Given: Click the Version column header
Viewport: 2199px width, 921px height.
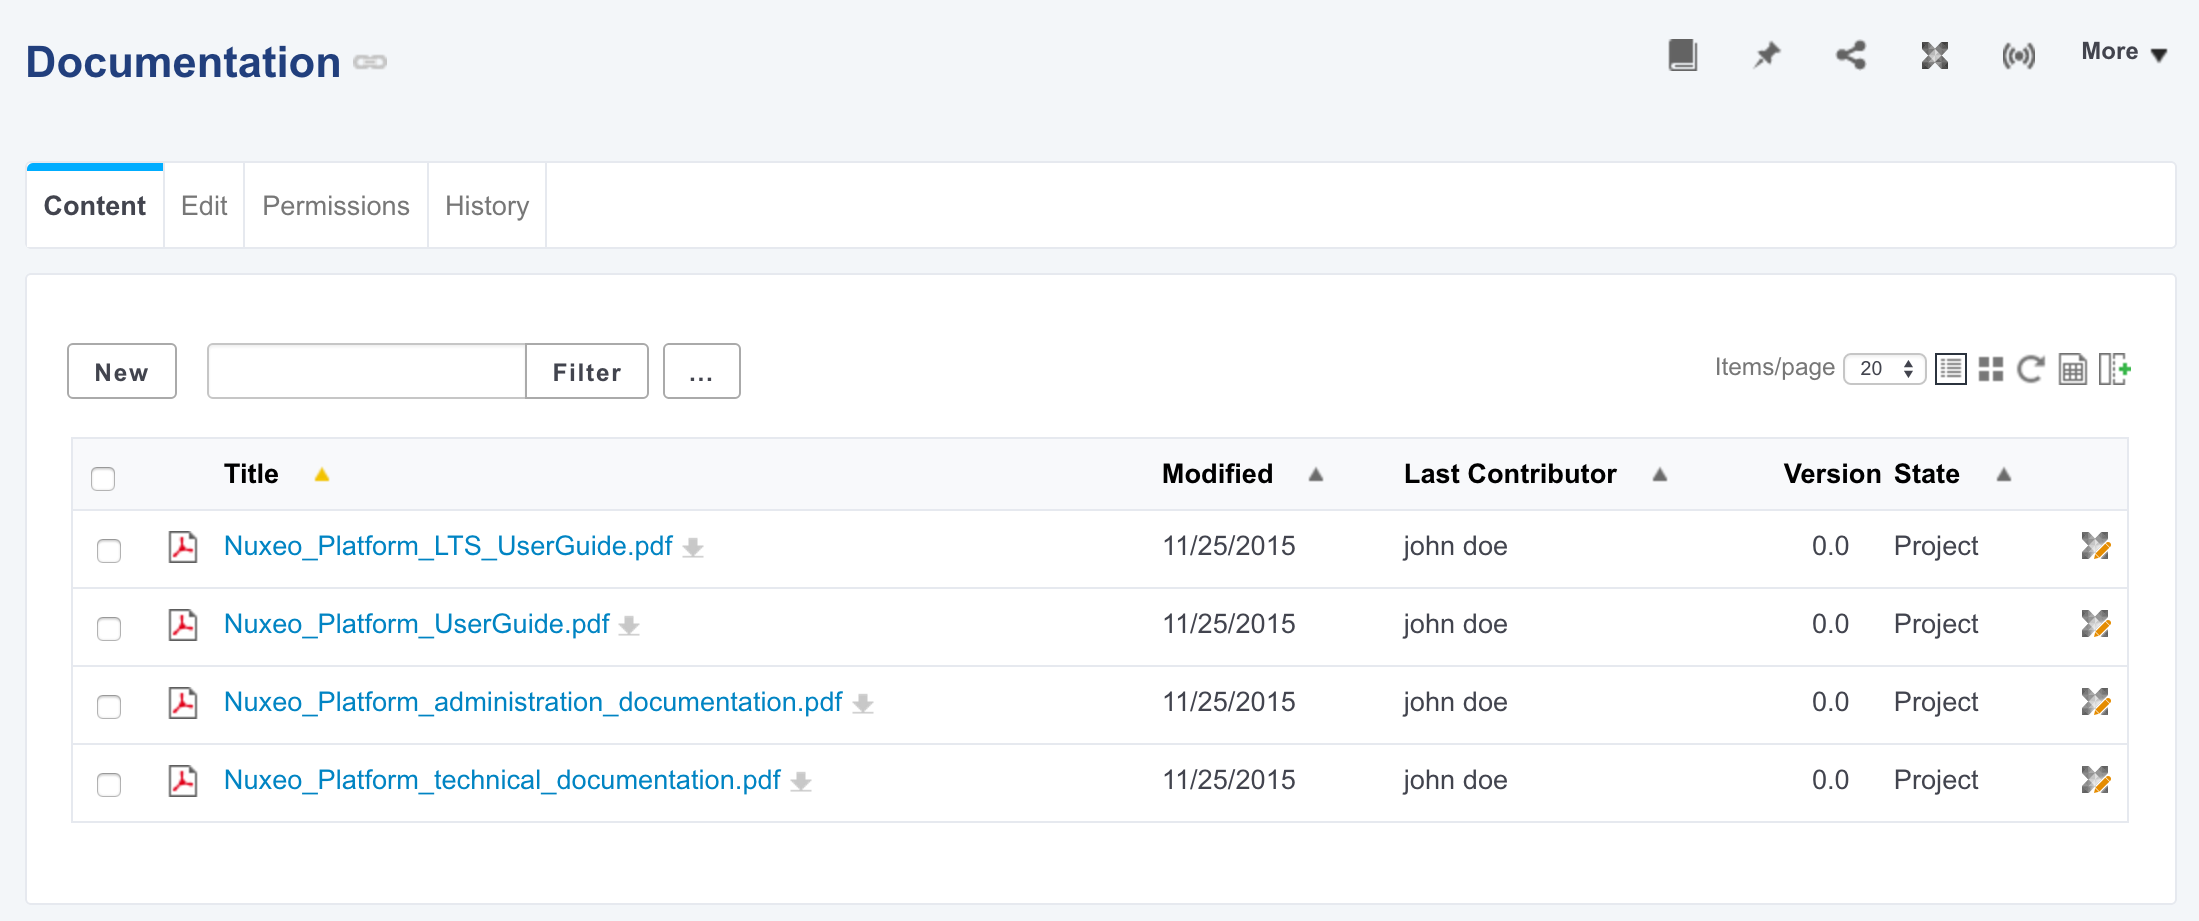Looking at the screenshot, I should point(1832,474).
